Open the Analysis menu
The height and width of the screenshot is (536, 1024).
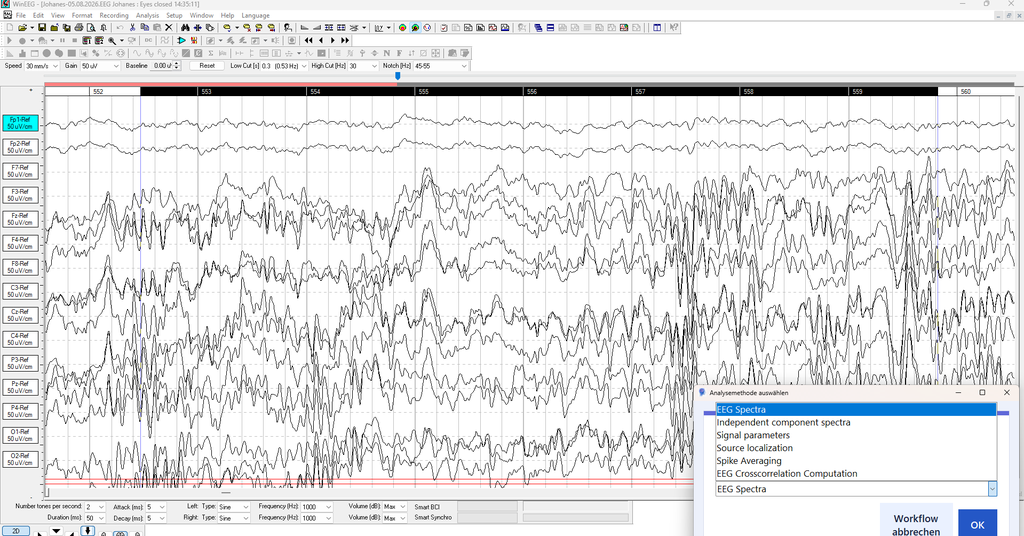[147, 15]
